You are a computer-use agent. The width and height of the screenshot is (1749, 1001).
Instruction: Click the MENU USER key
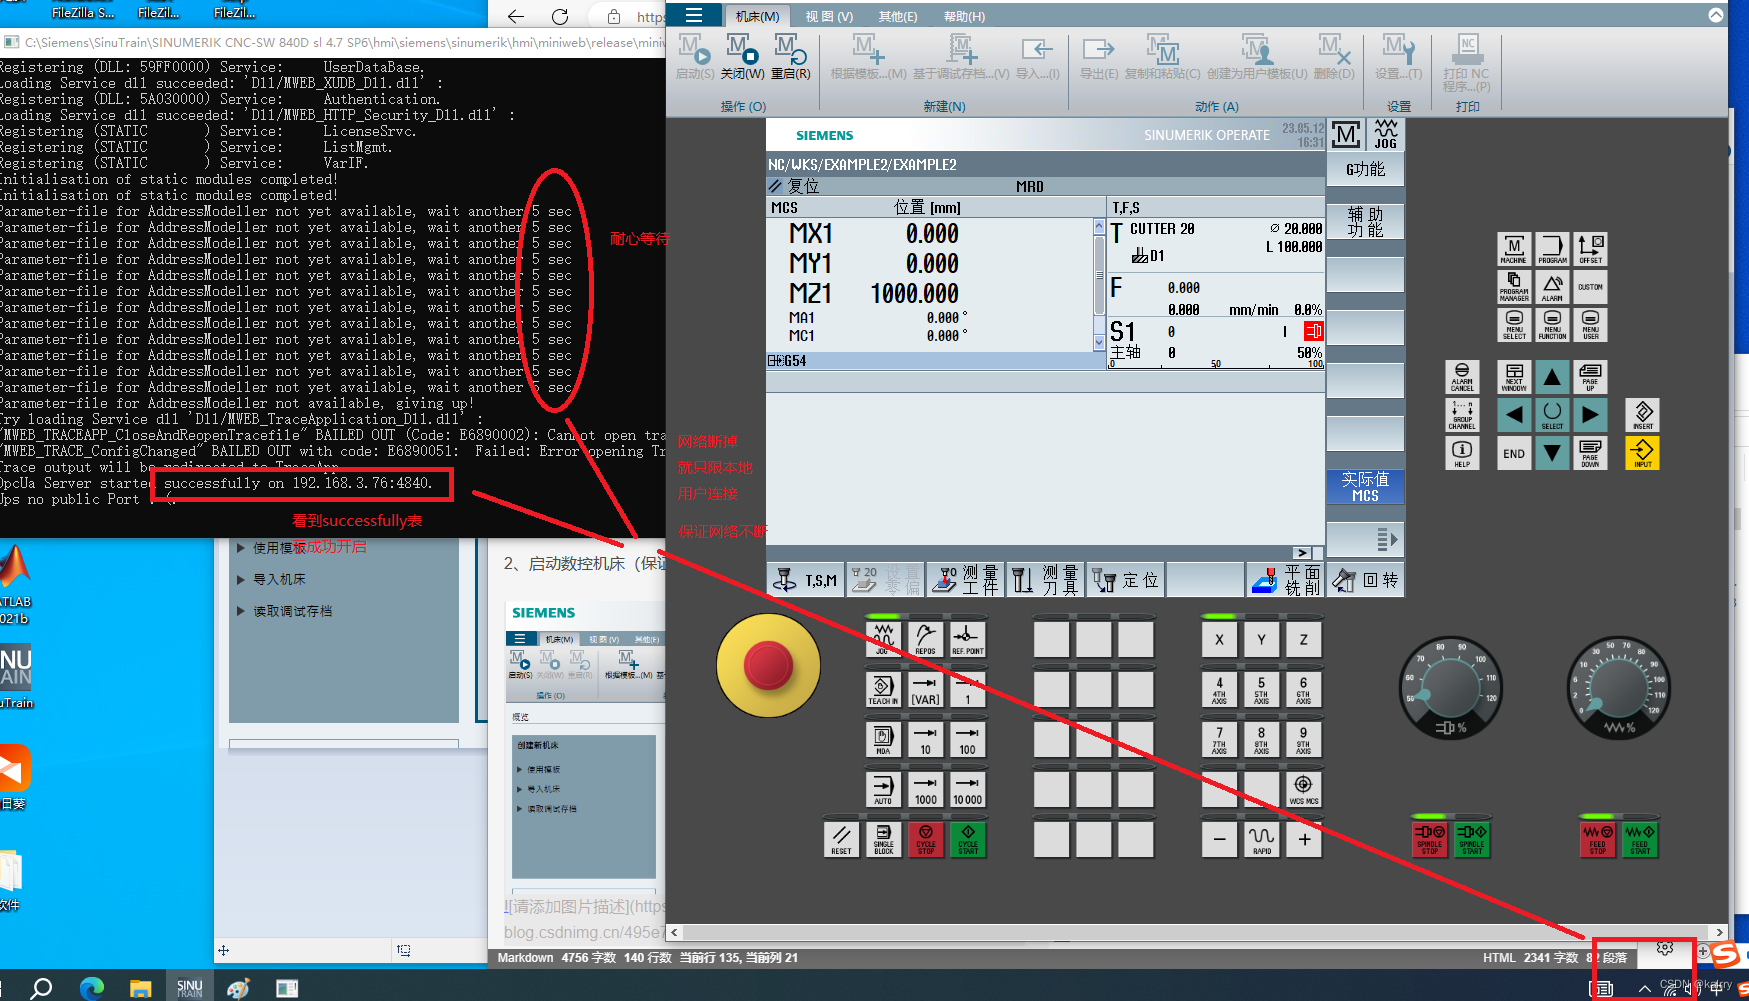point(1590,325)
